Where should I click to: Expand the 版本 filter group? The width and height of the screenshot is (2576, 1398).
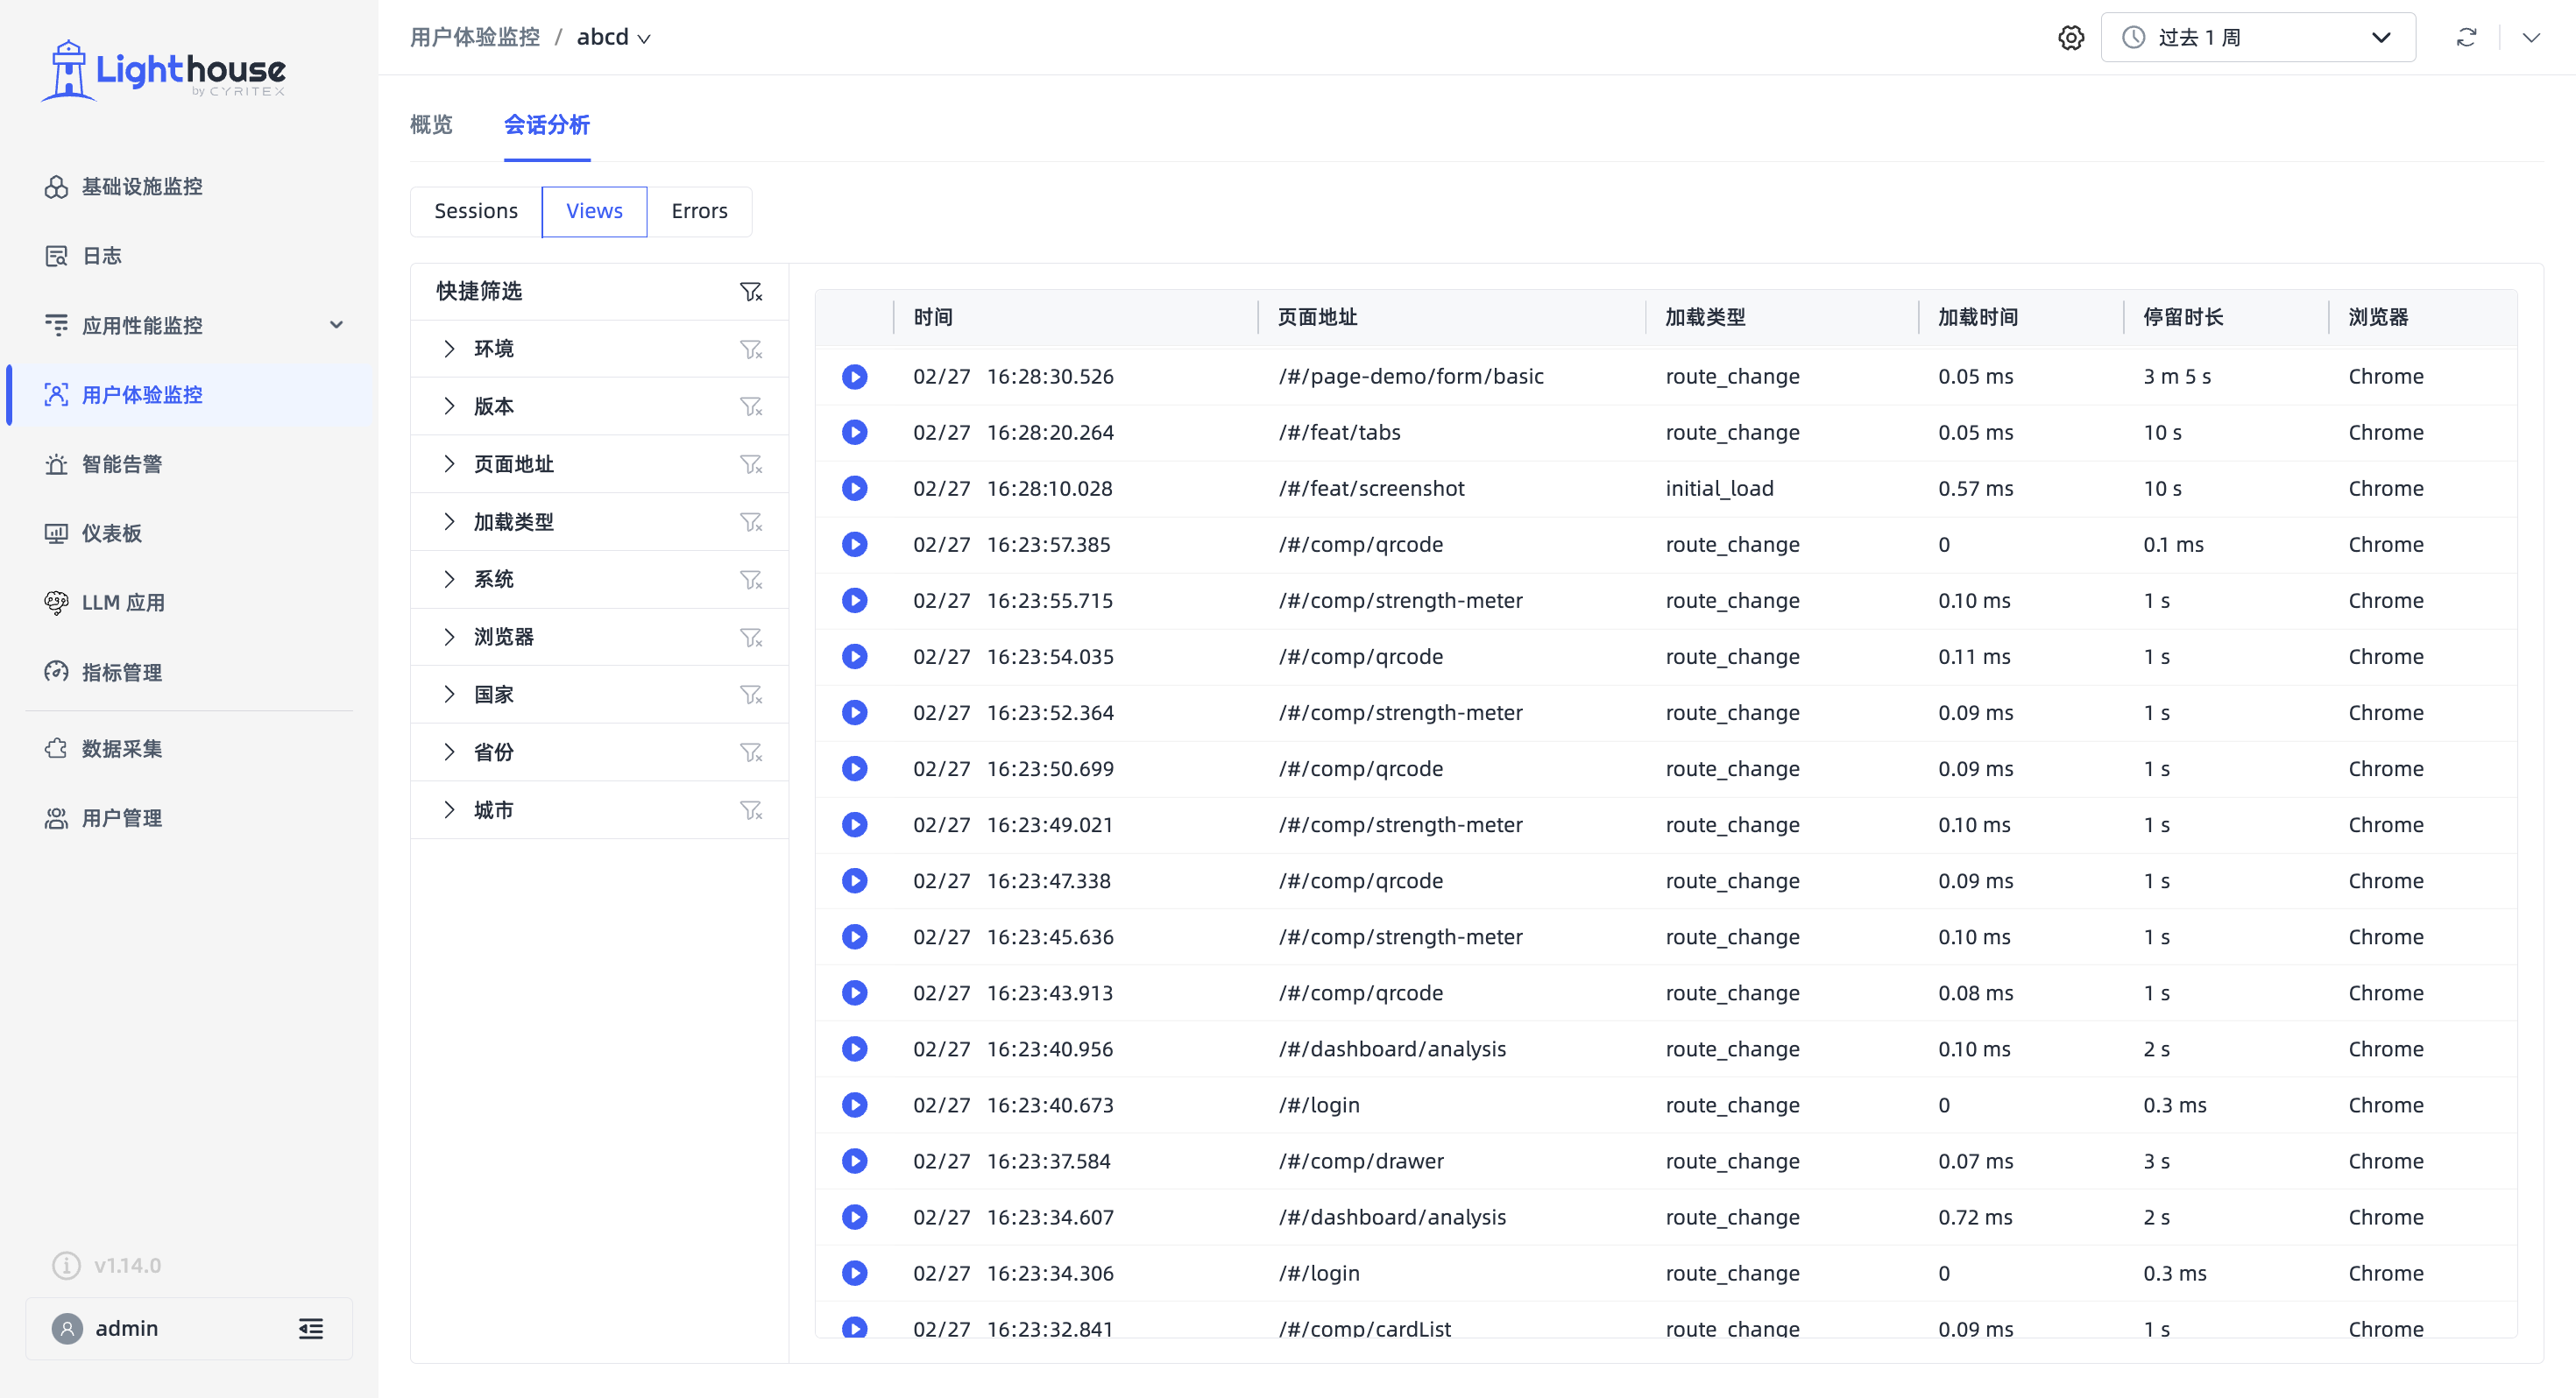(449, 406)
